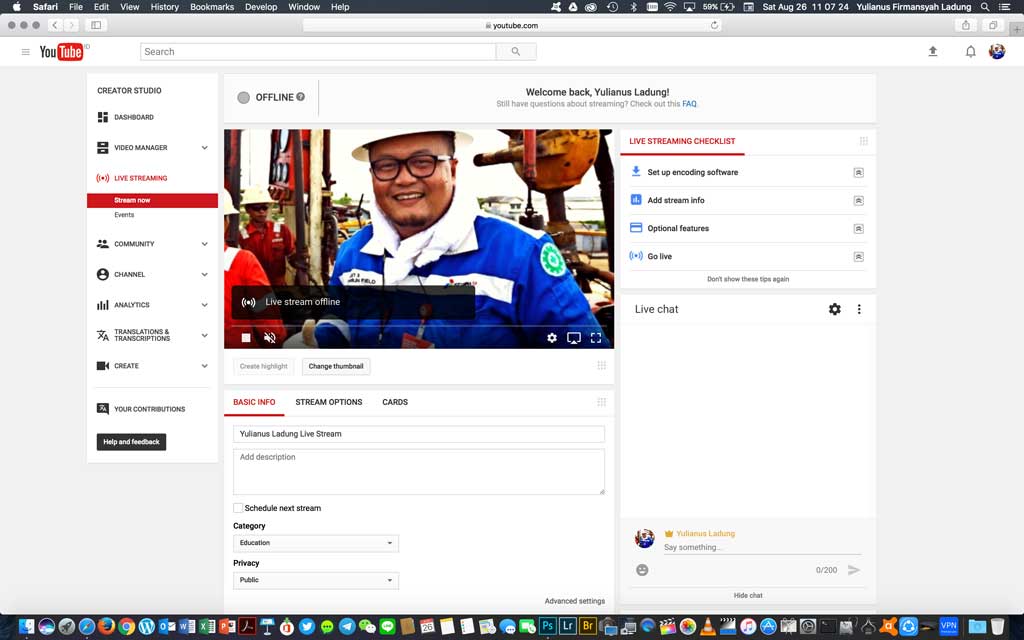Open emoji picker in live chat
This screenshot has height=640, width=1024.
642,570
